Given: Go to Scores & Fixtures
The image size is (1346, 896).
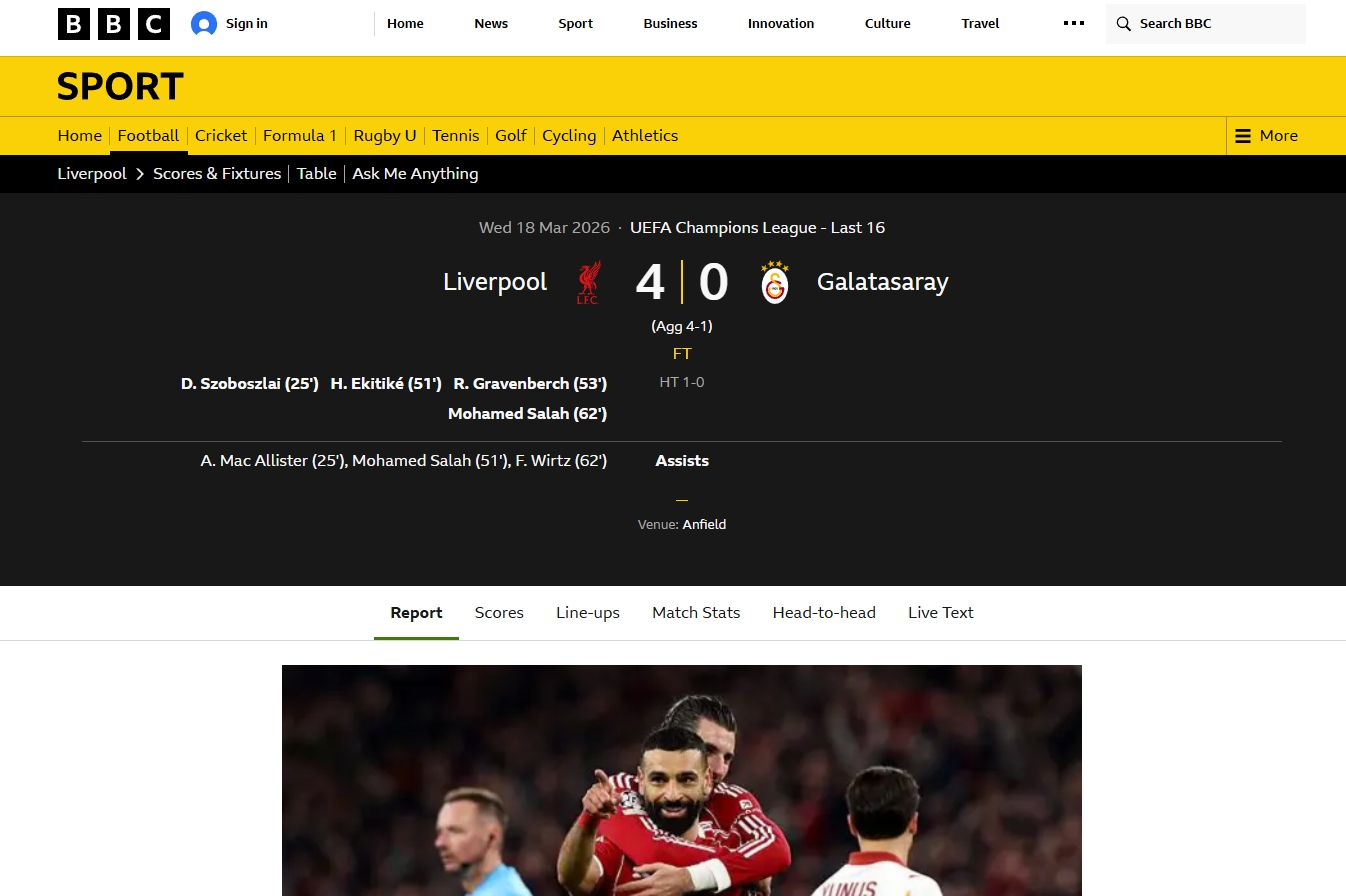Looking at the screenshot, I should [x=217, y=174].
